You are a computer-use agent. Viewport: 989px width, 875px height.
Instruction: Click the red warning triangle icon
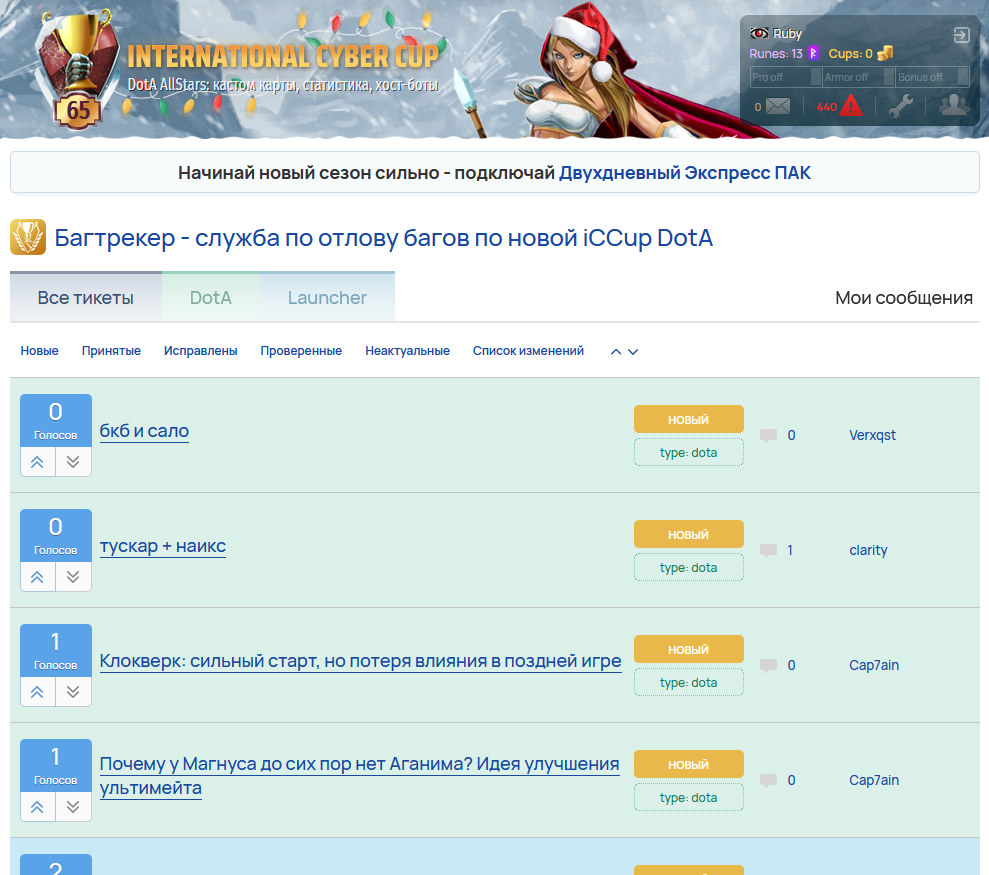tap(851, 105)
